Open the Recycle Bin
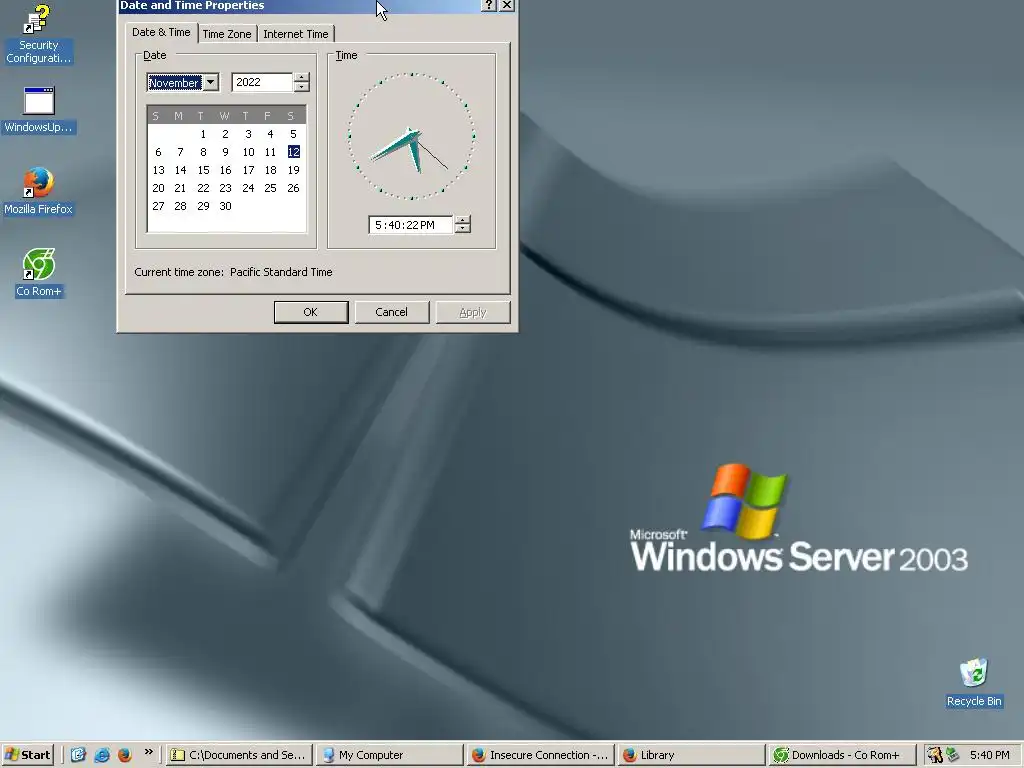 coord(974,682)
